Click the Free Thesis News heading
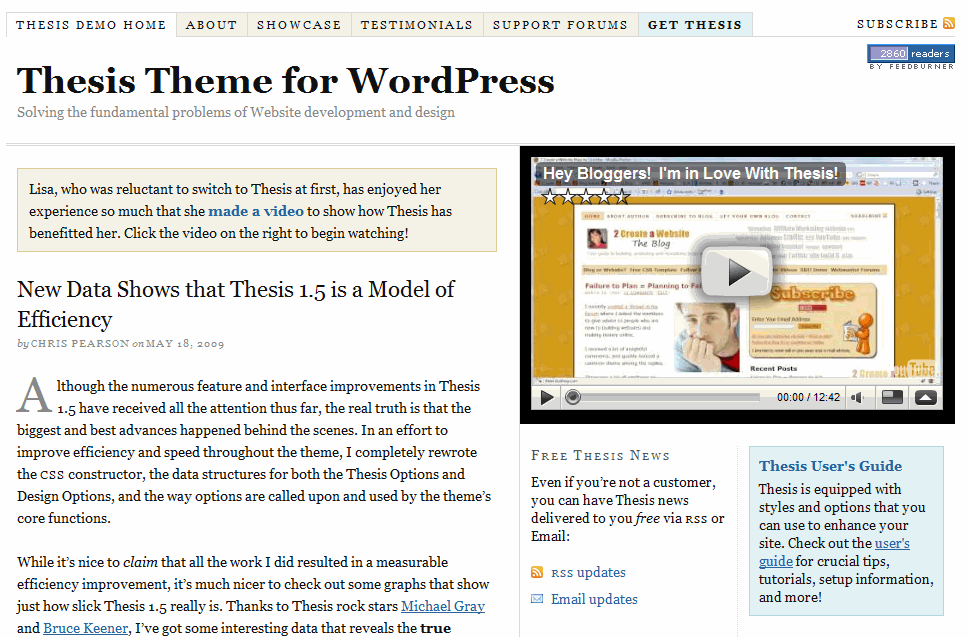 pos(600,456)
